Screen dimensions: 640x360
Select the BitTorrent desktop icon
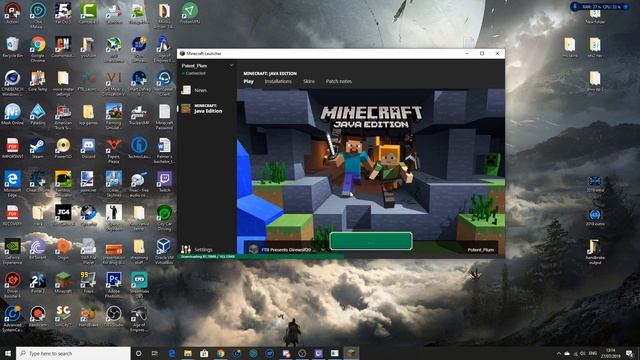click(38, 249)
